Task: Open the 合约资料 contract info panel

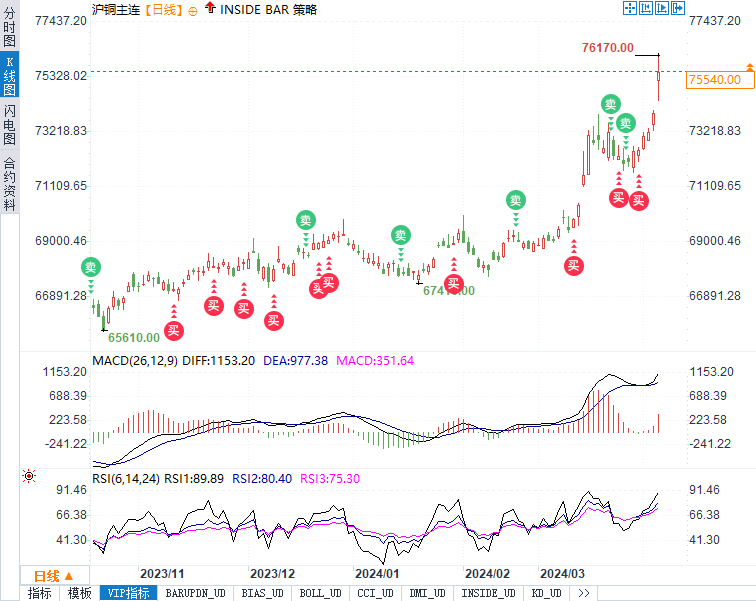Action: pyautogui.click(x=9, y=185)
